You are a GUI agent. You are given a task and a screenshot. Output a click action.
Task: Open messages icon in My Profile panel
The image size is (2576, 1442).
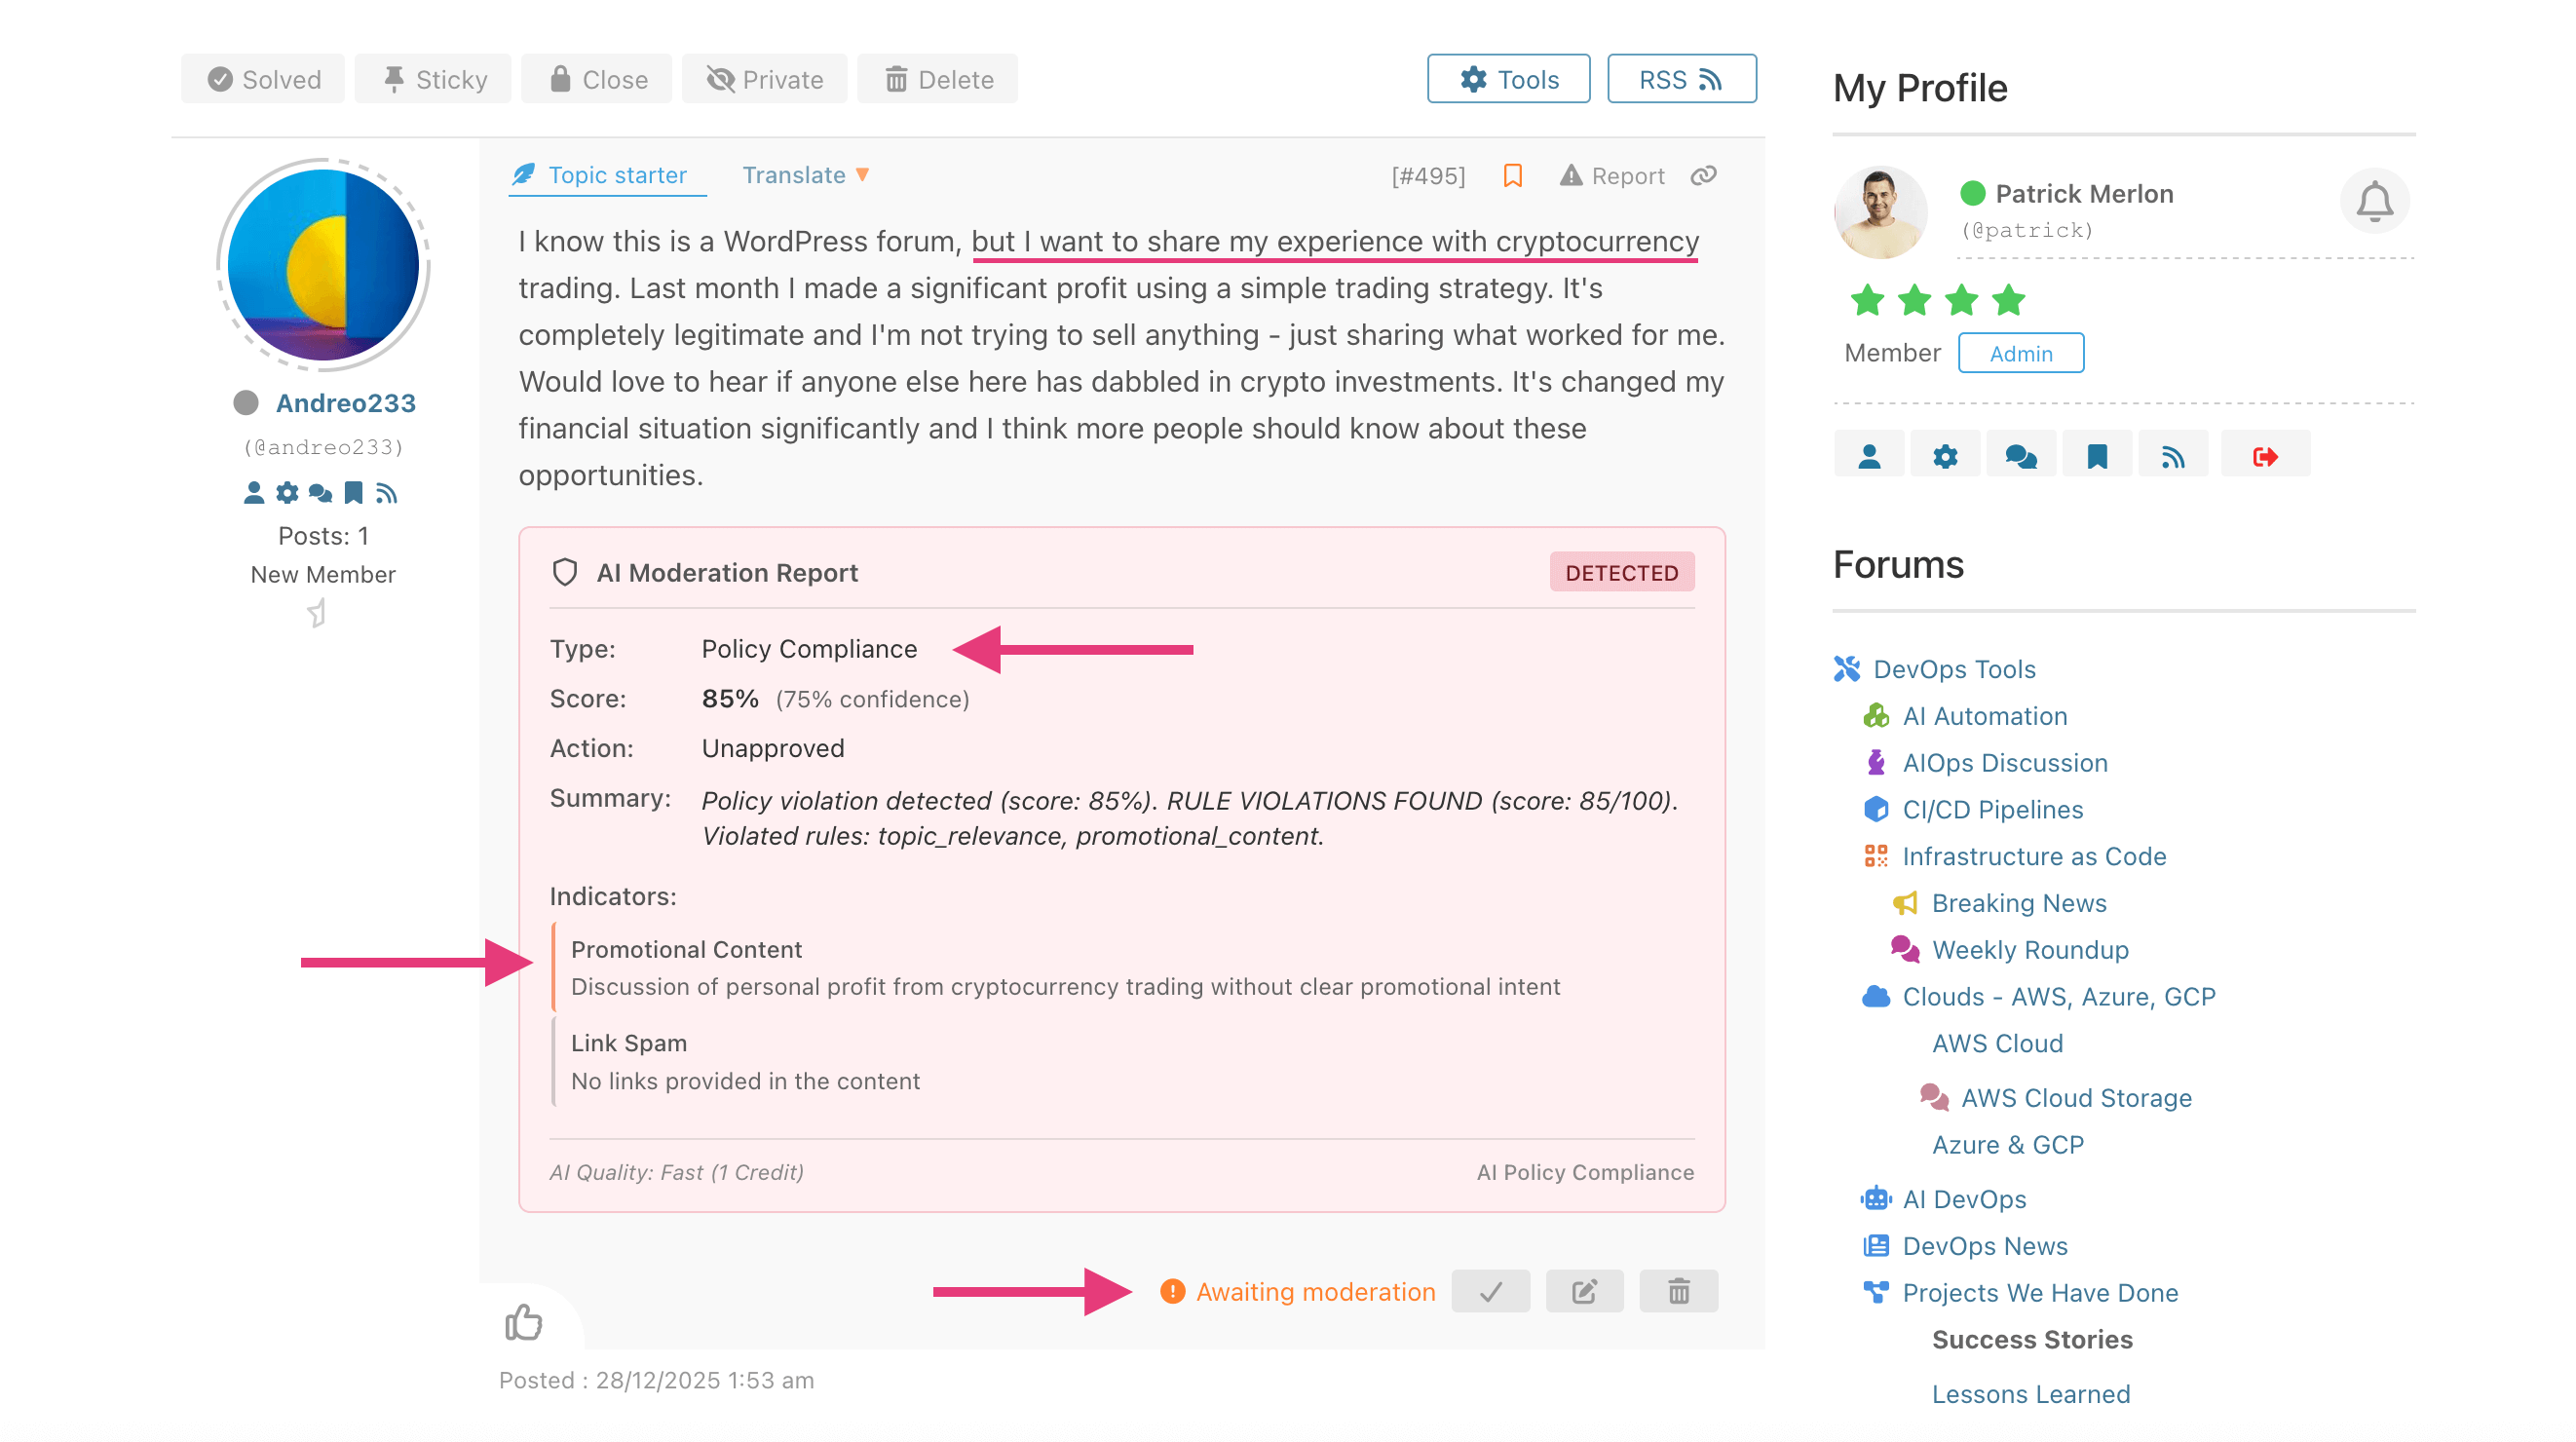[2021, 455]
